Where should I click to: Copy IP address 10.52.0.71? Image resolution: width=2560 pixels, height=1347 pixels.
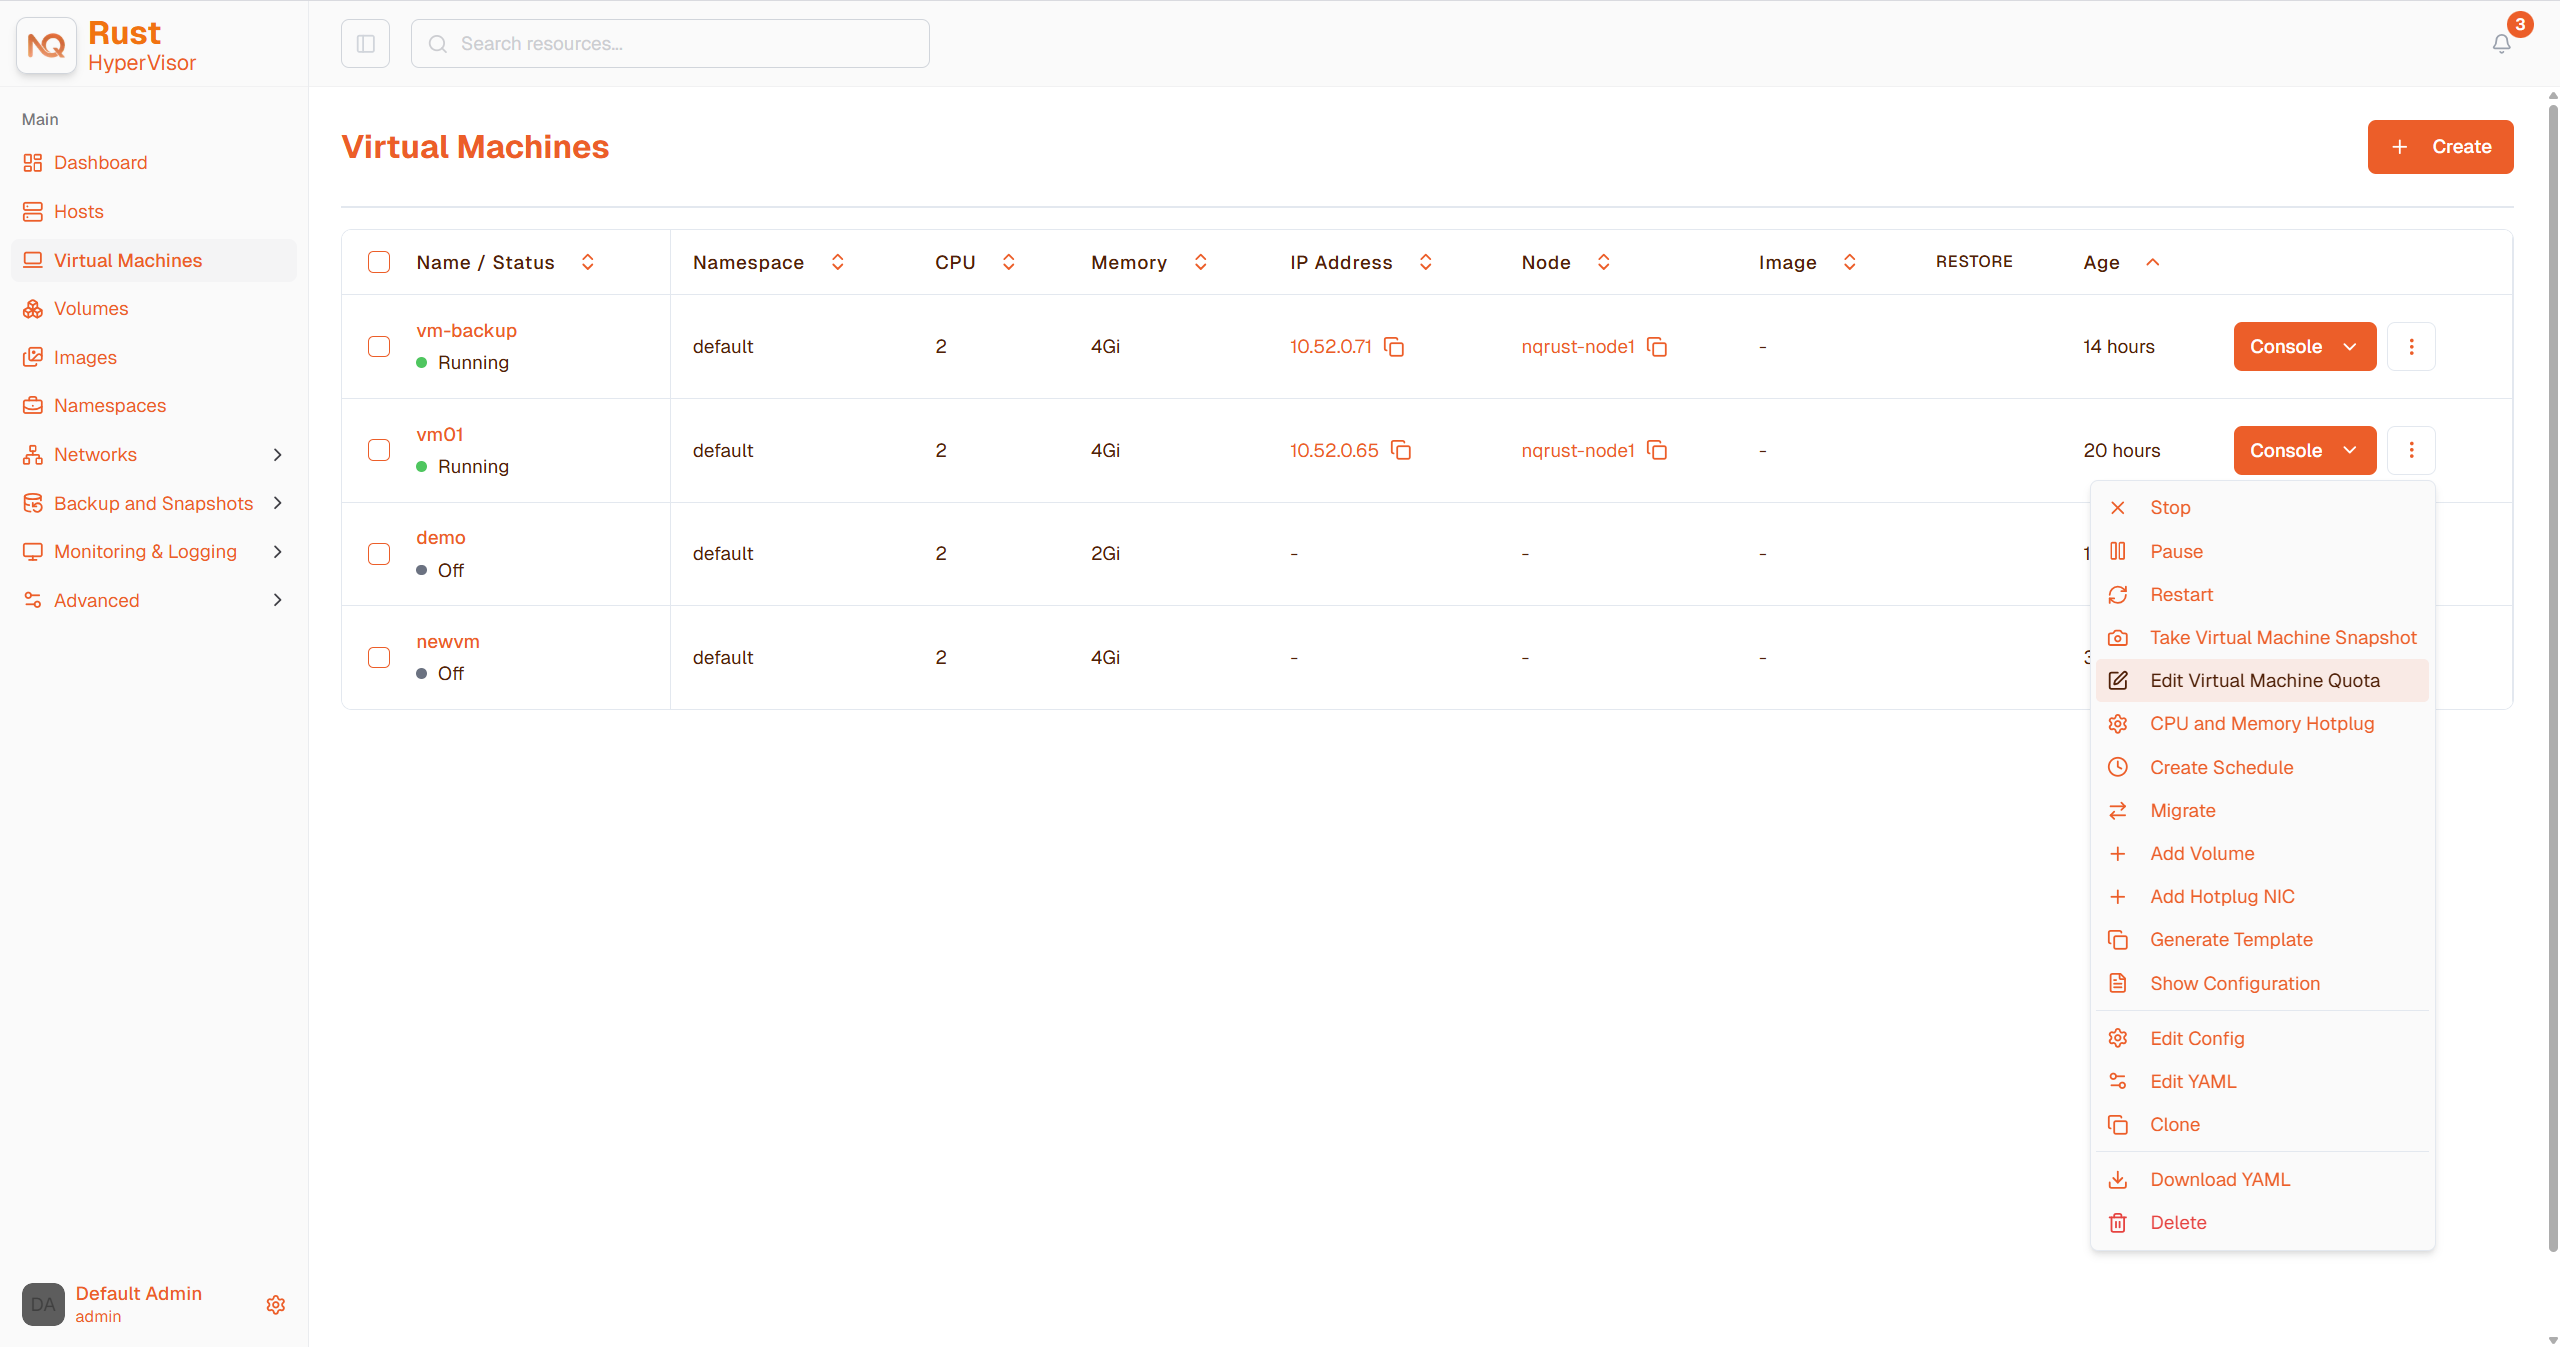click(1394, 347)
